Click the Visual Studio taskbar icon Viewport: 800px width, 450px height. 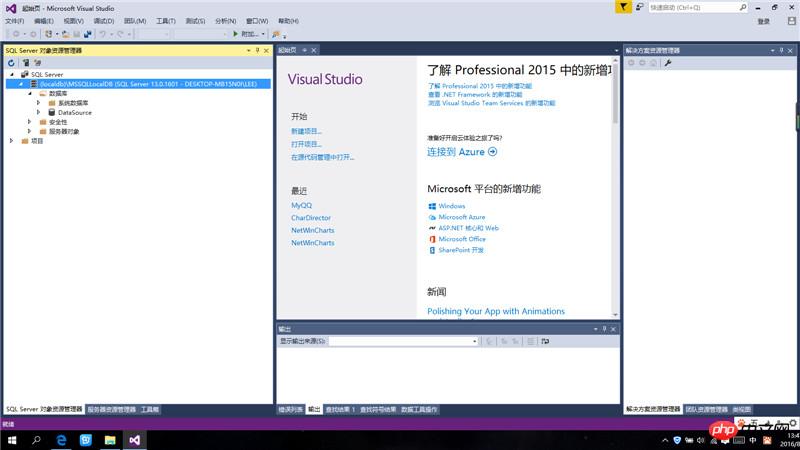click(x=134, y=440)
